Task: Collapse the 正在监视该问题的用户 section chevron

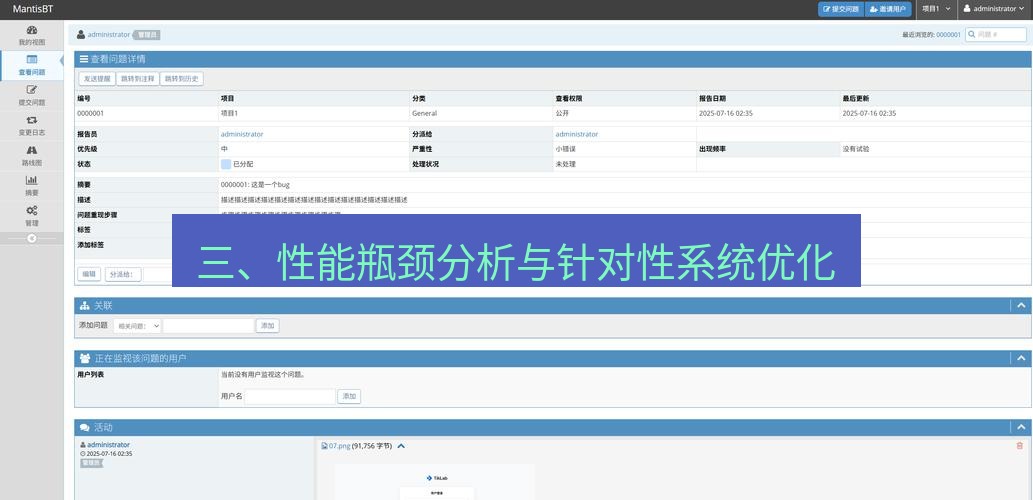Action: click(1021, 358)
